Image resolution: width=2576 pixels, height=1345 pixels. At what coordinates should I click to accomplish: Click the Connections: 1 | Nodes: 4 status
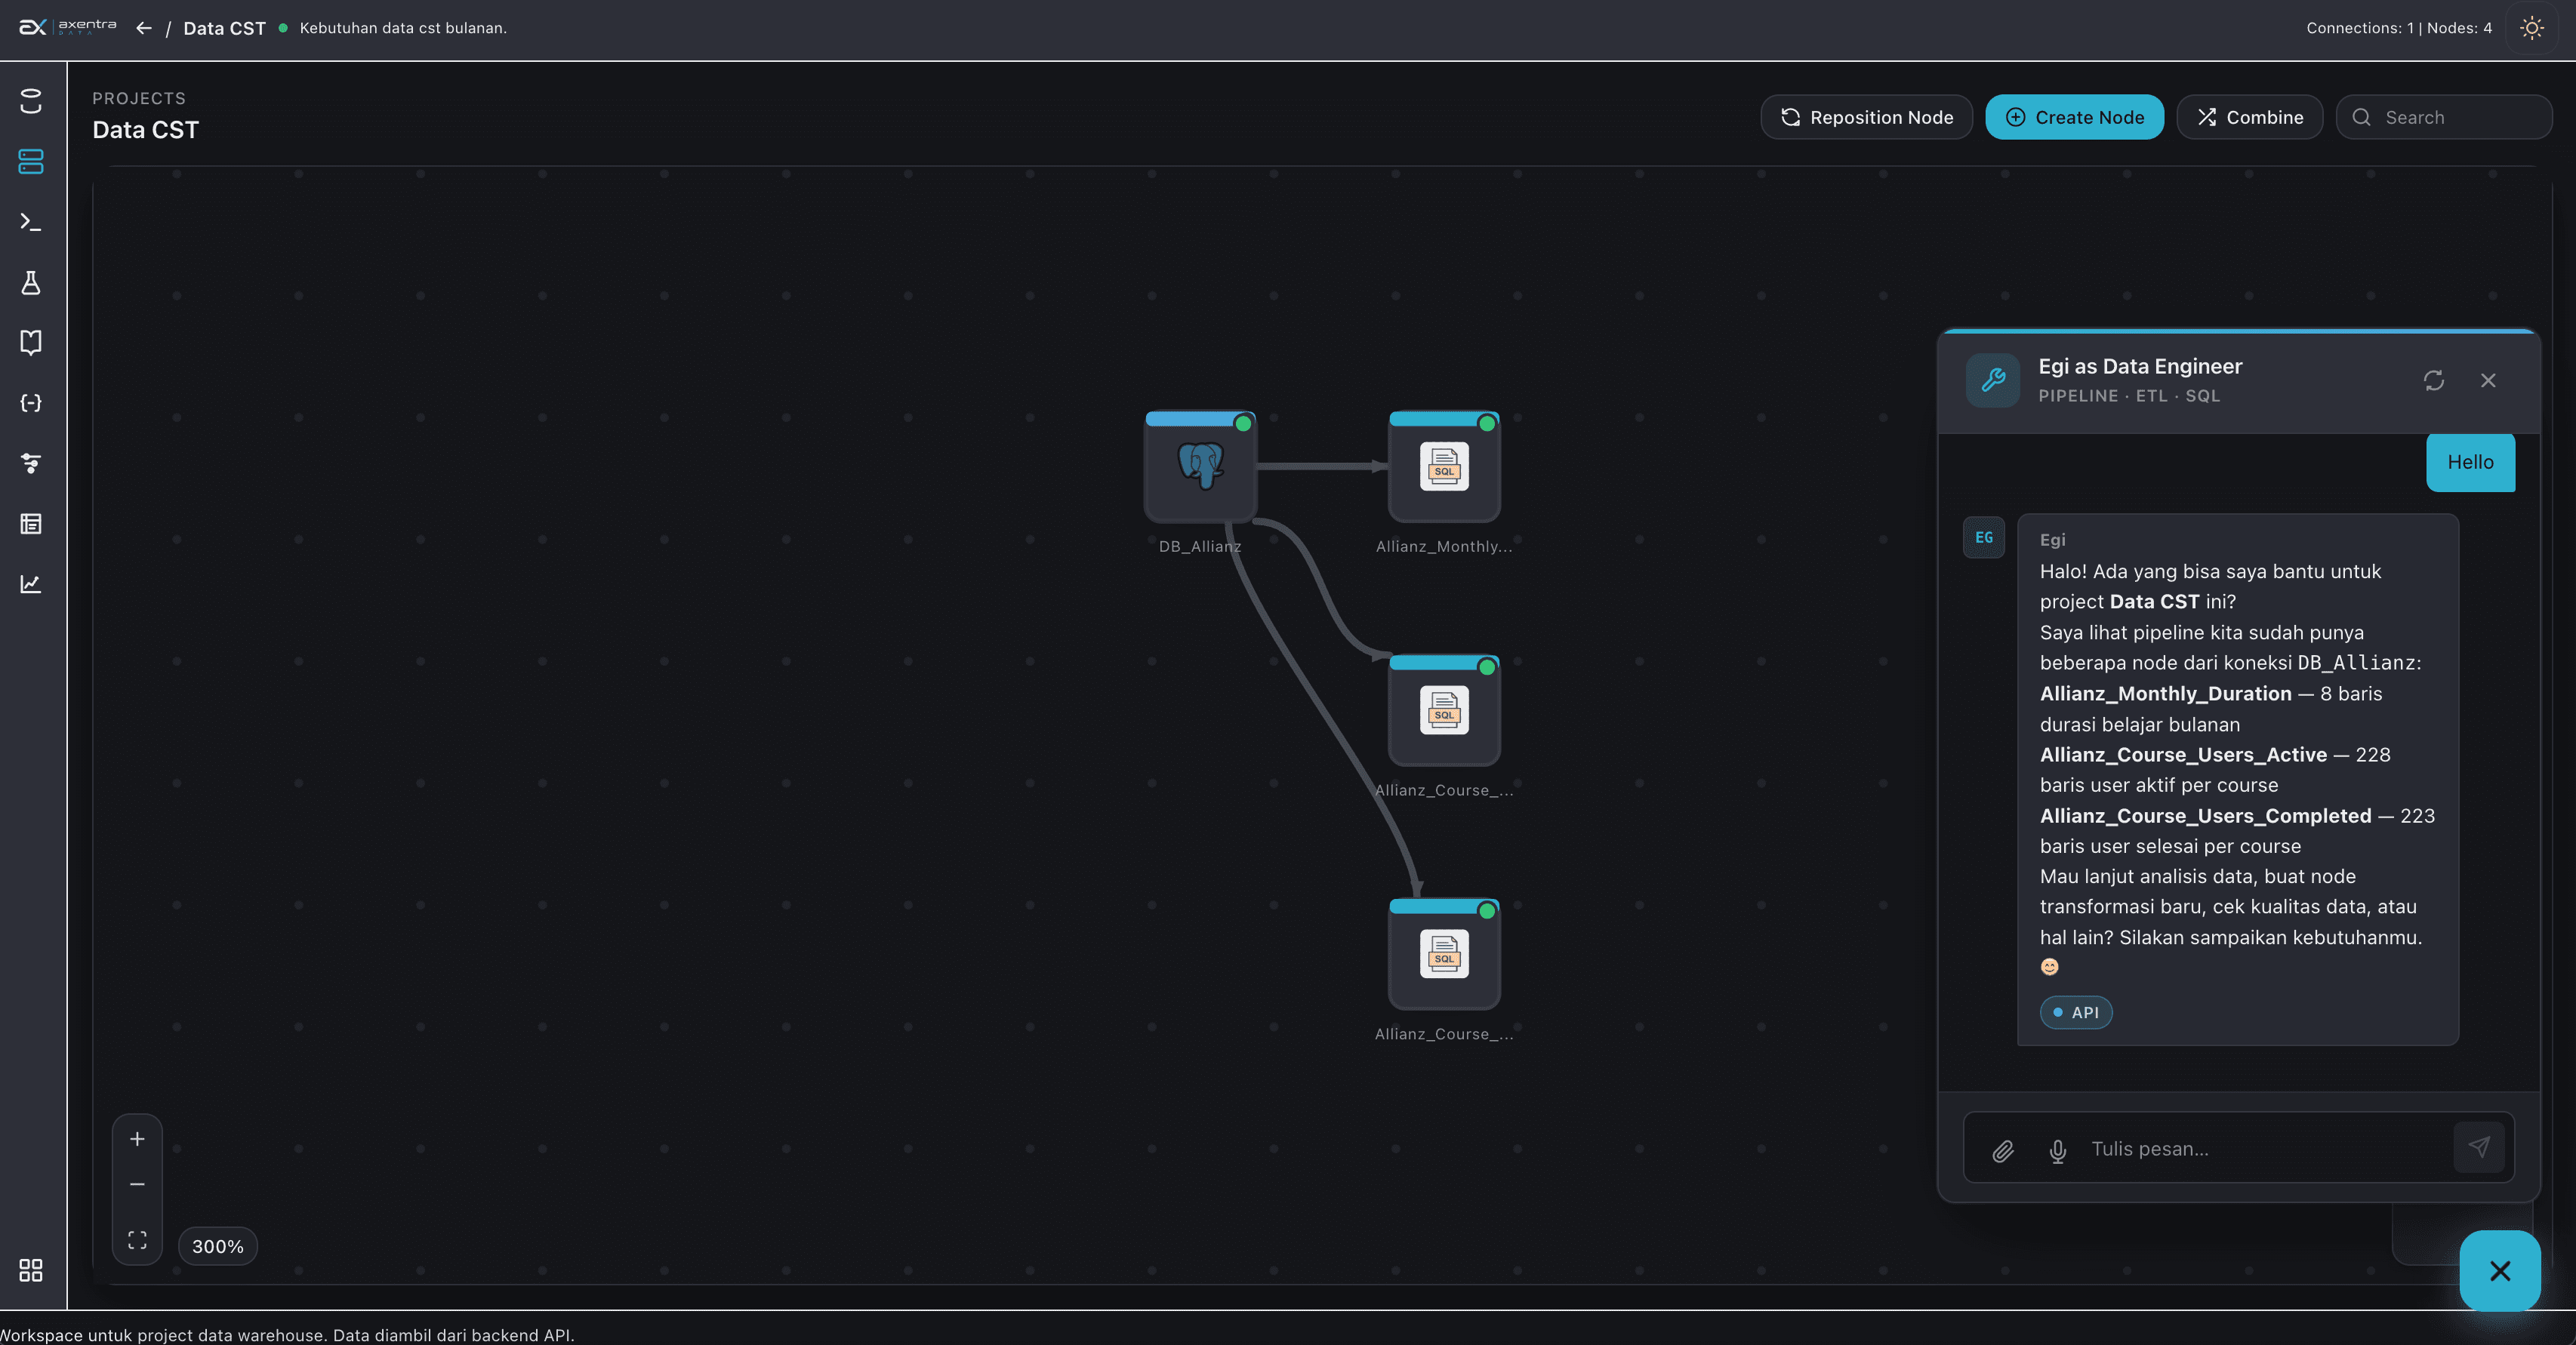pyautogui.click(x=2399, y=28)
